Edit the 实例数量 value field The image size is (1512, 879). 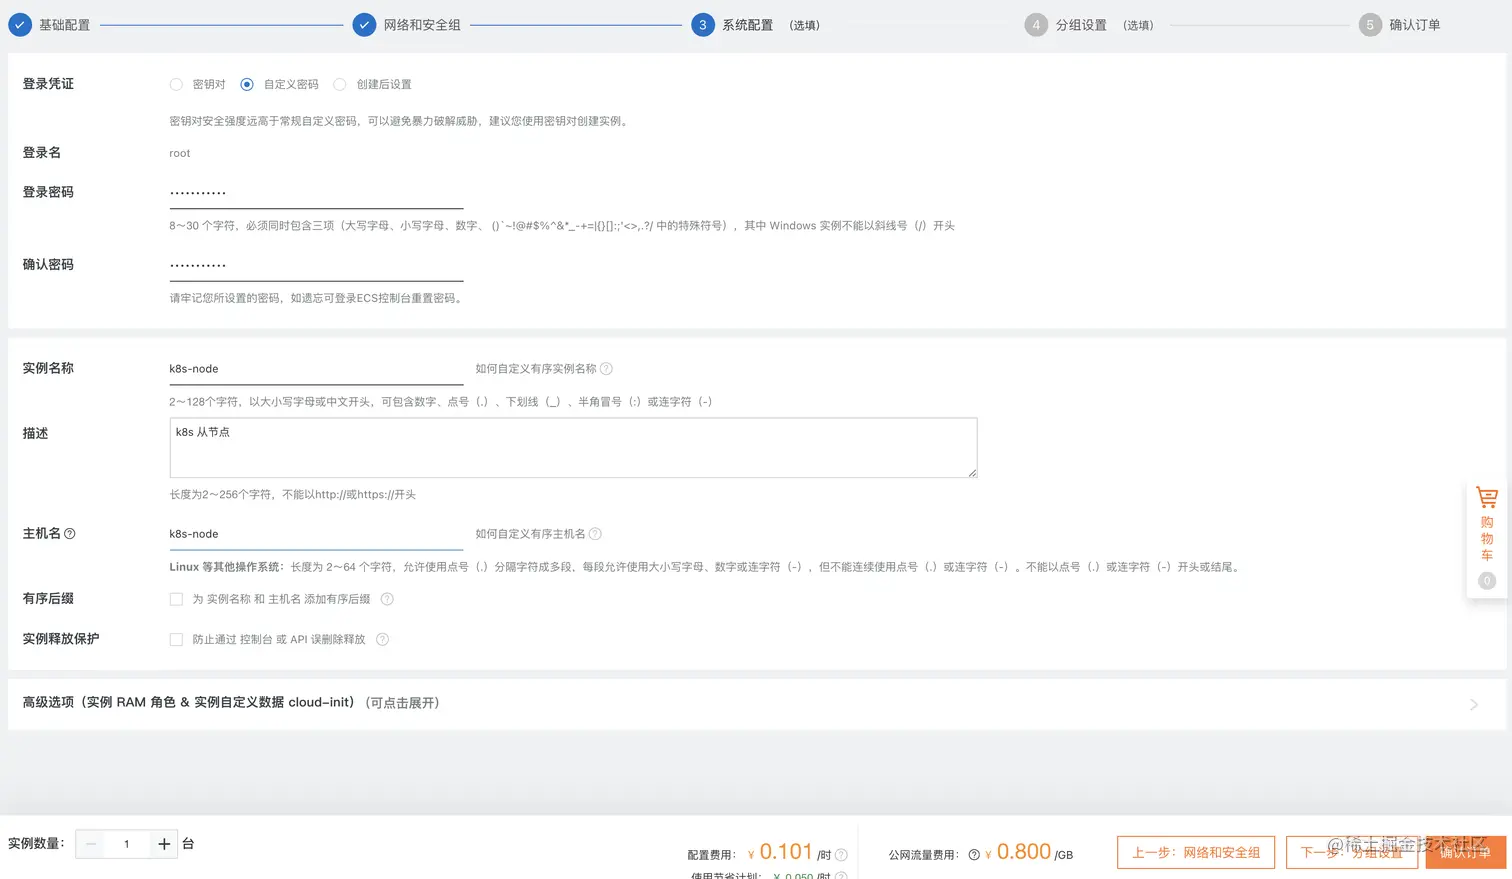tap(127, 844)
